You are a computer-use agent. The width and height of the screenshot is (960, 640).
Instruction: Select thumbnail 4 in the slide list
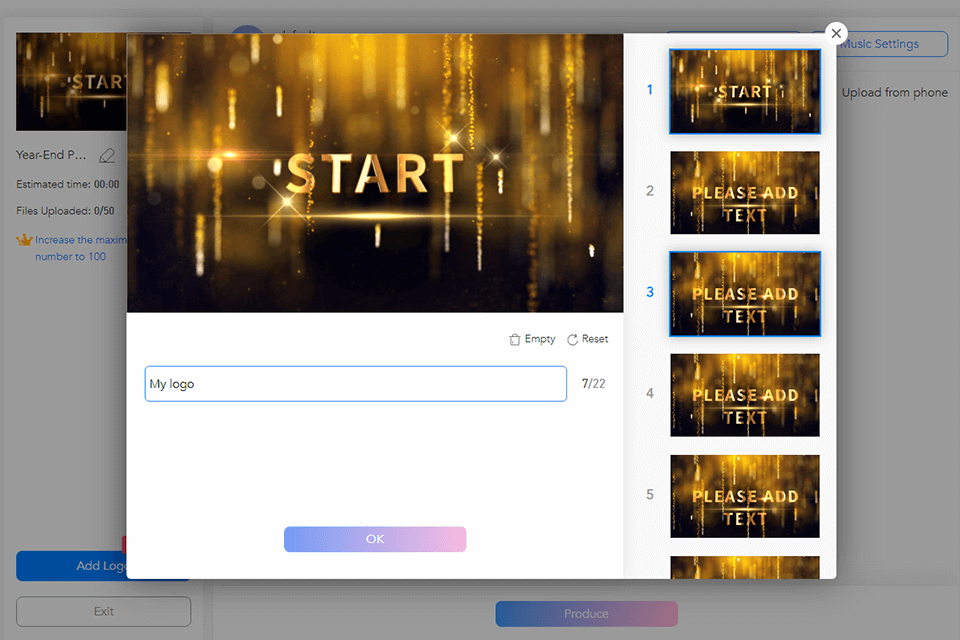coord(744,395)
